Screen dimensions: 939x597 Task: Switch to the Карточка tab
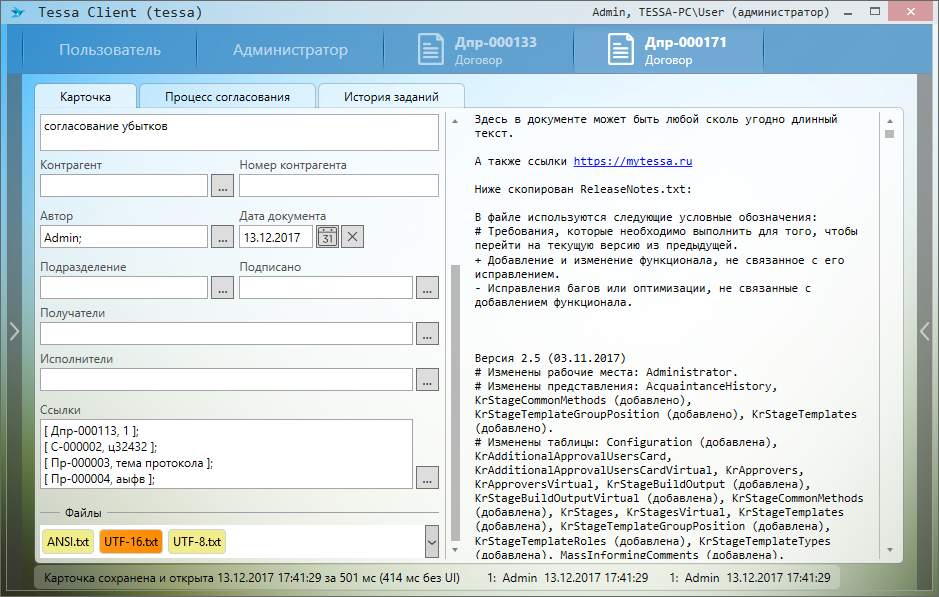coord(86,96)
